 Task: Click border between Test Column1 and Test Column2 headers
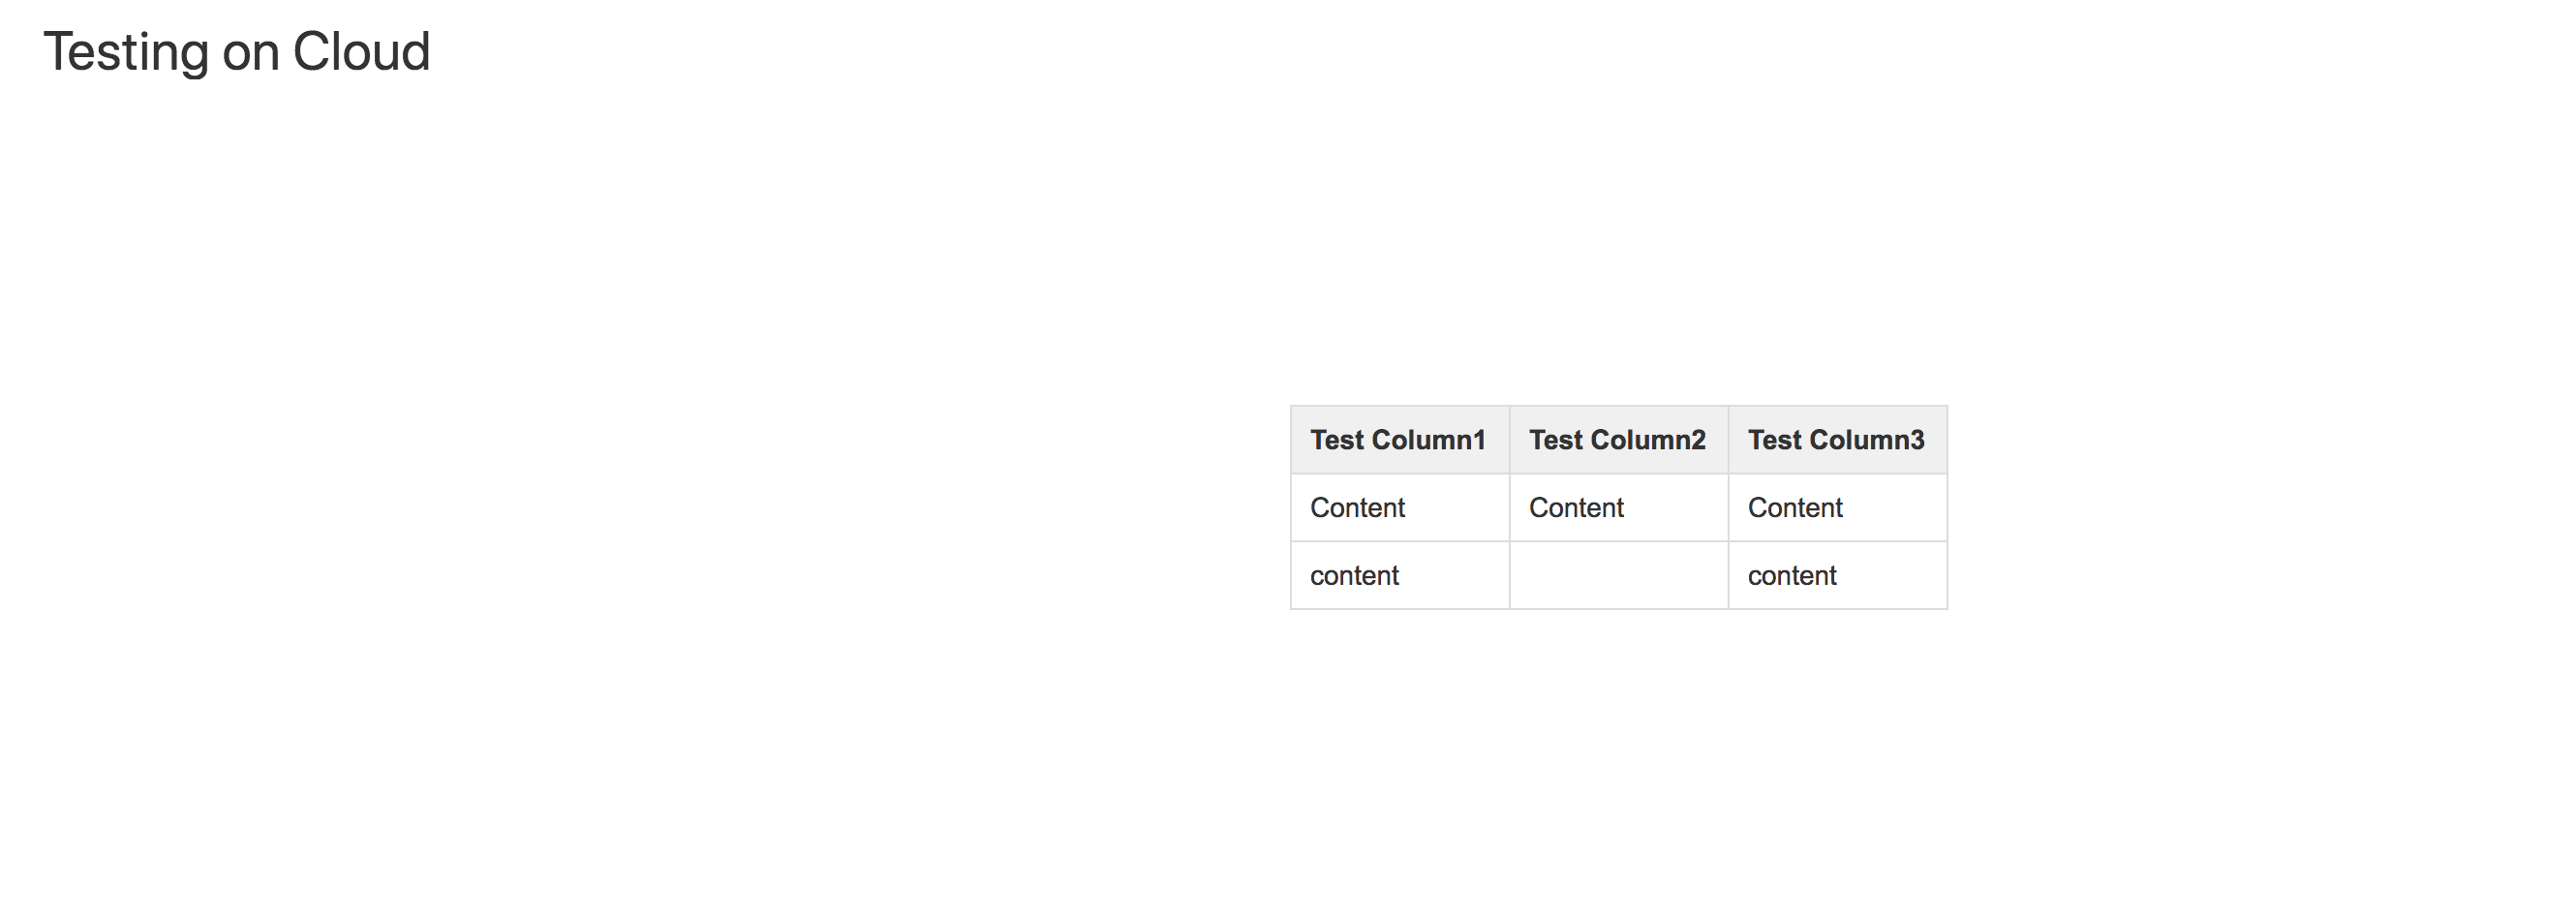pyautogui.click(x=1510, y=440)
